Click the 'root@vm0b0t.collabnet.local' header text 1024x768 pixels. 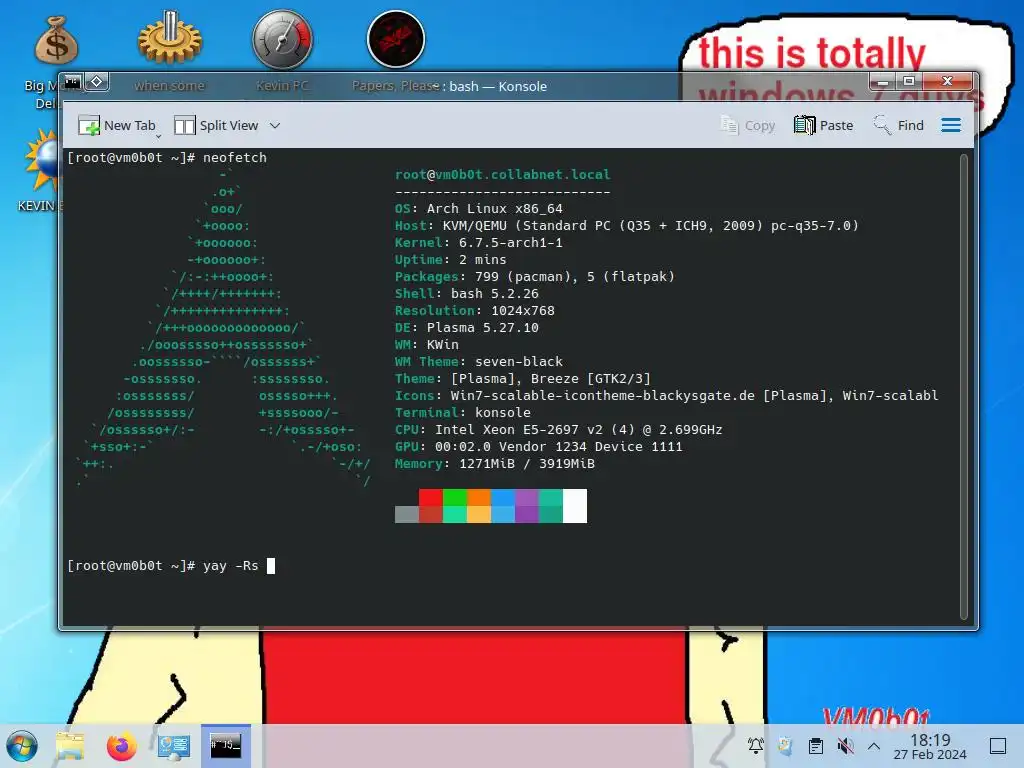[502, 174]
